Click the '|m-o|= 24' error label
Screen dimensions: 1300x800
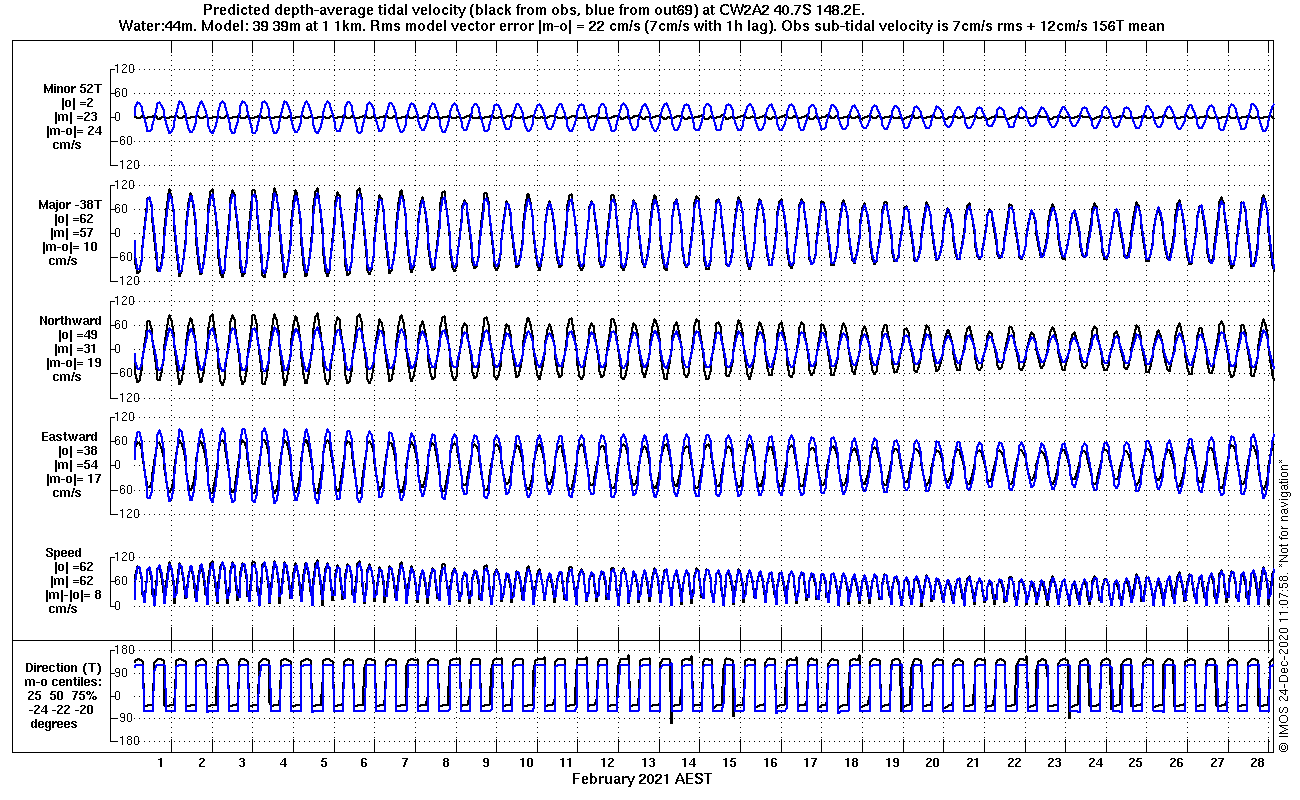[73, 131]
